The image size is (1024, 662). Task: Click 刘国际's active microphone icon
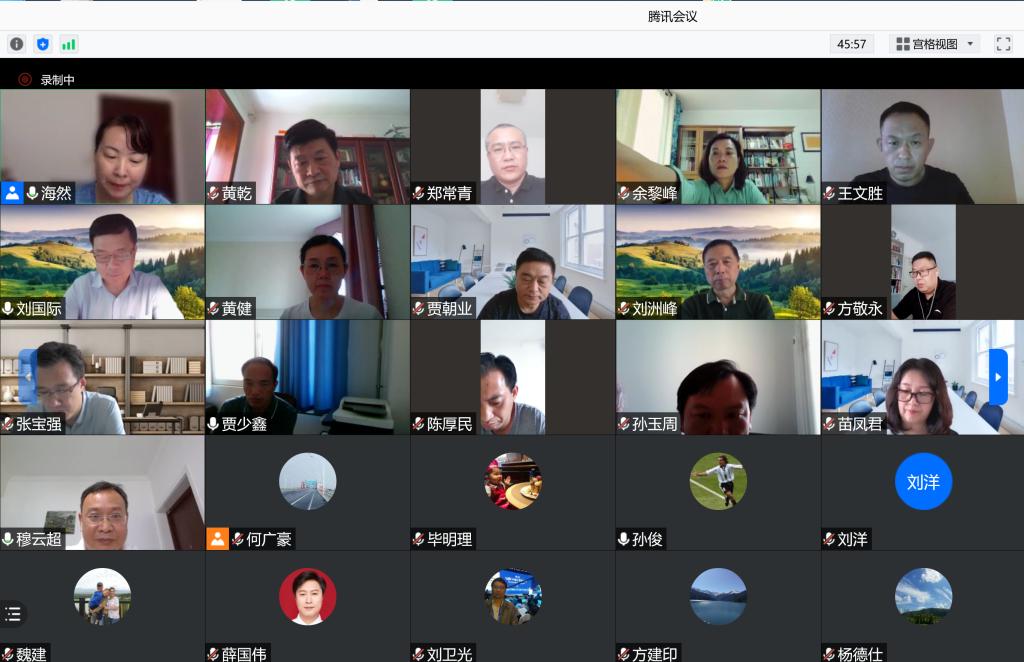click(x=8, y=308)
